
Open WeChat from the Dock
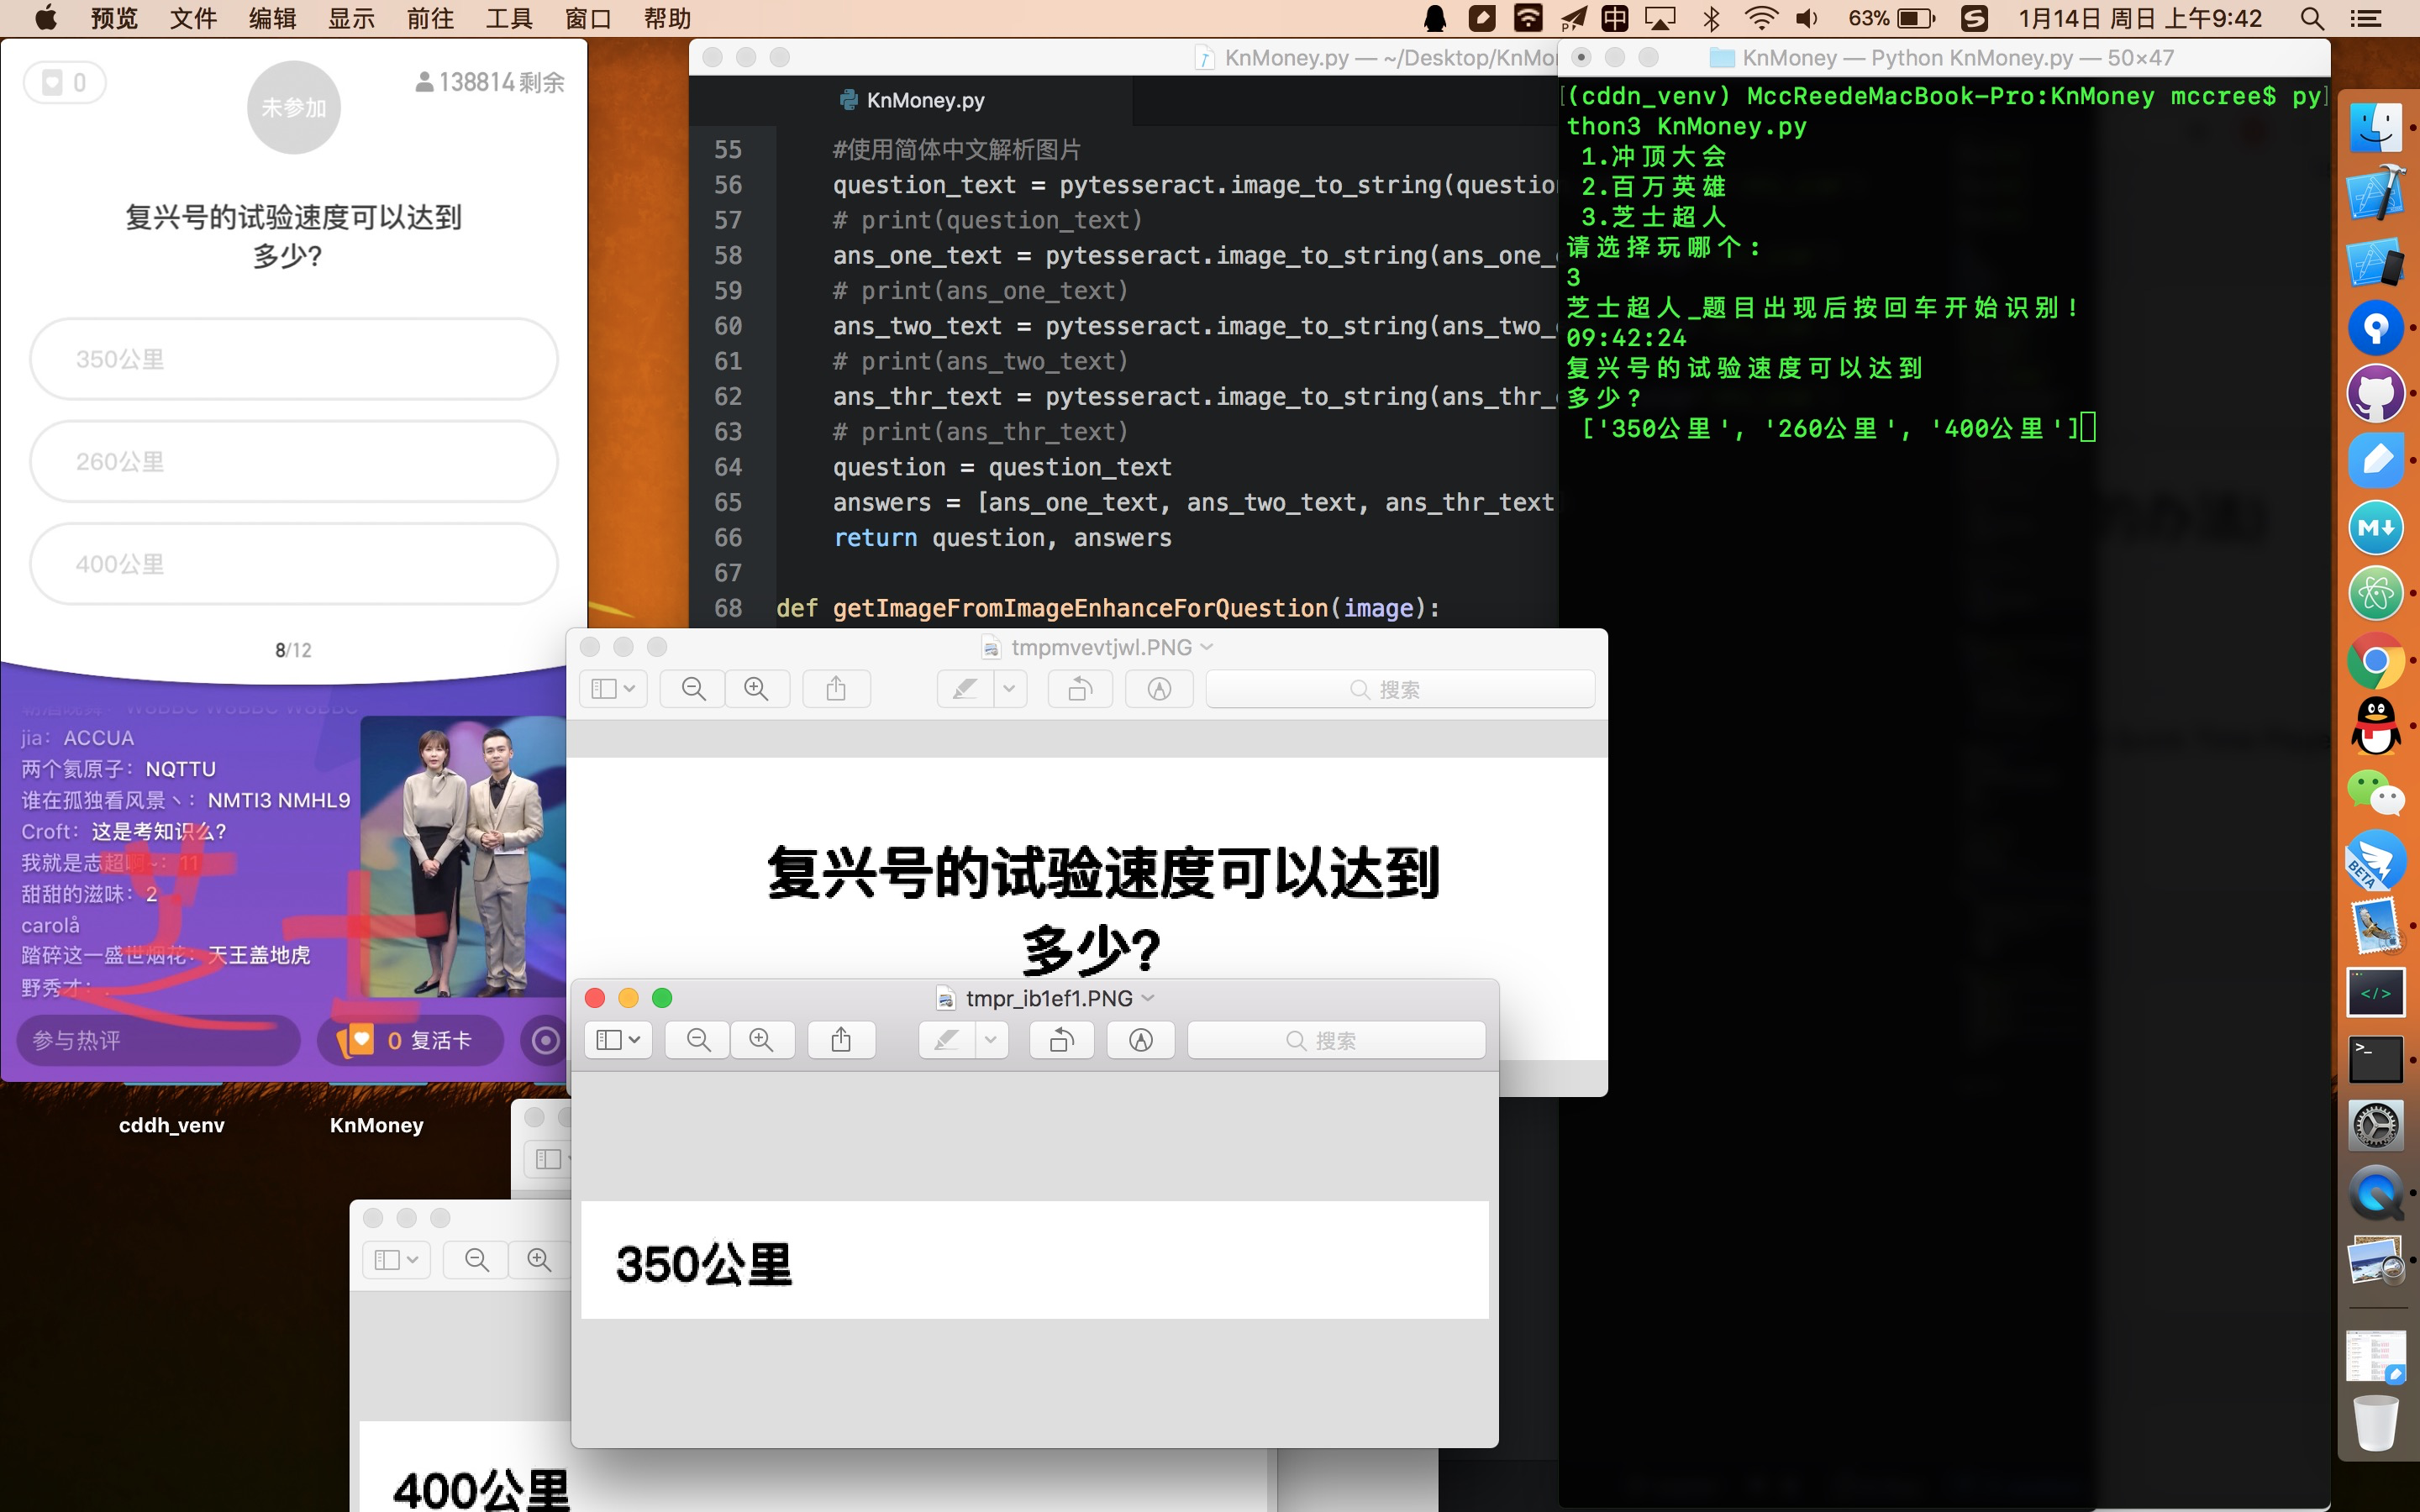pos(2375,794)
